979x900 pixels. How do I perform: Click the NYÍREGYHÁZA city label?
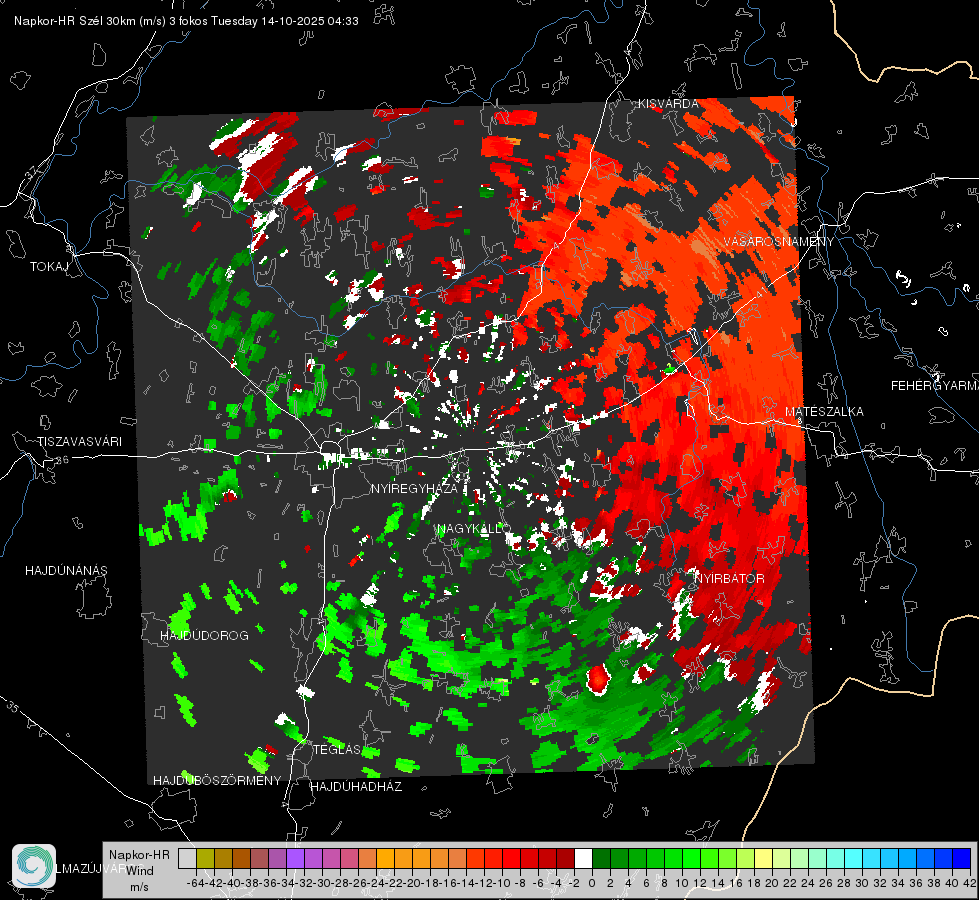(414, 488)
